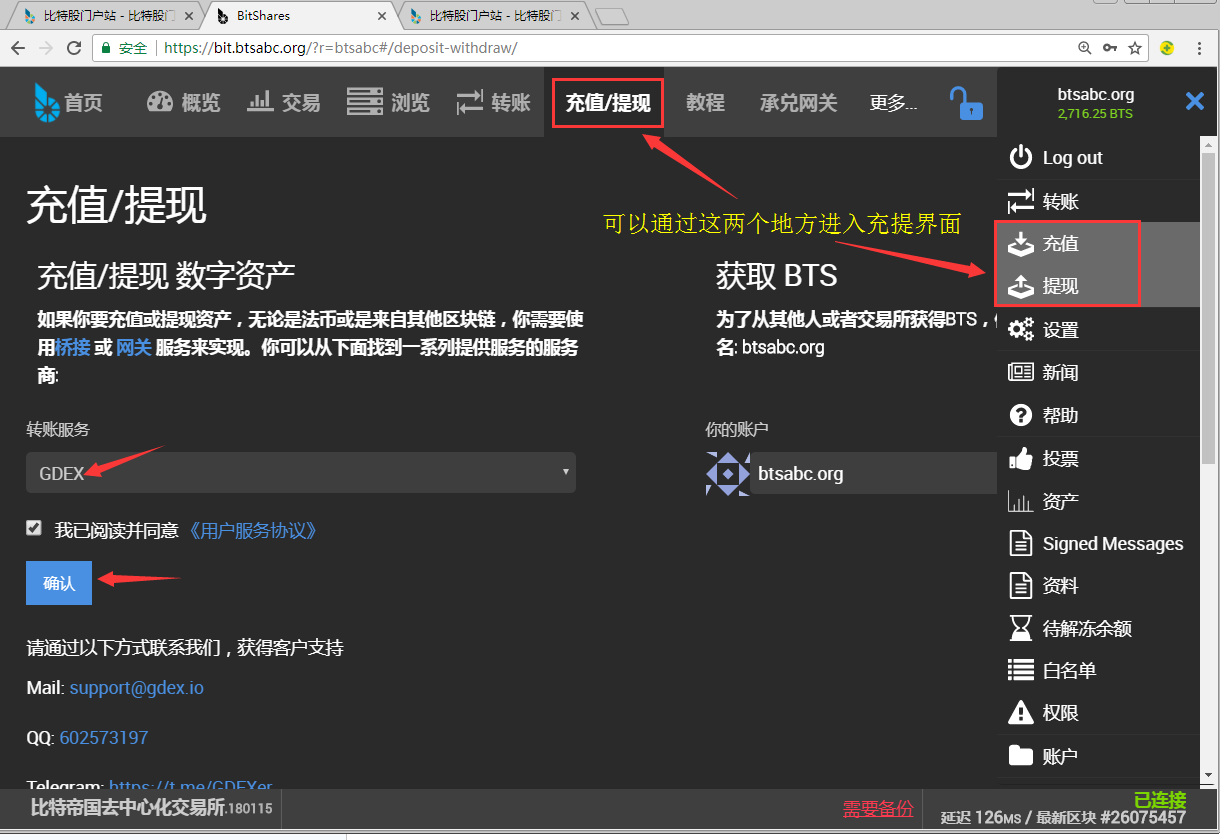
Task: Click the btsabc.org account name field
Action: pos(873,473)
